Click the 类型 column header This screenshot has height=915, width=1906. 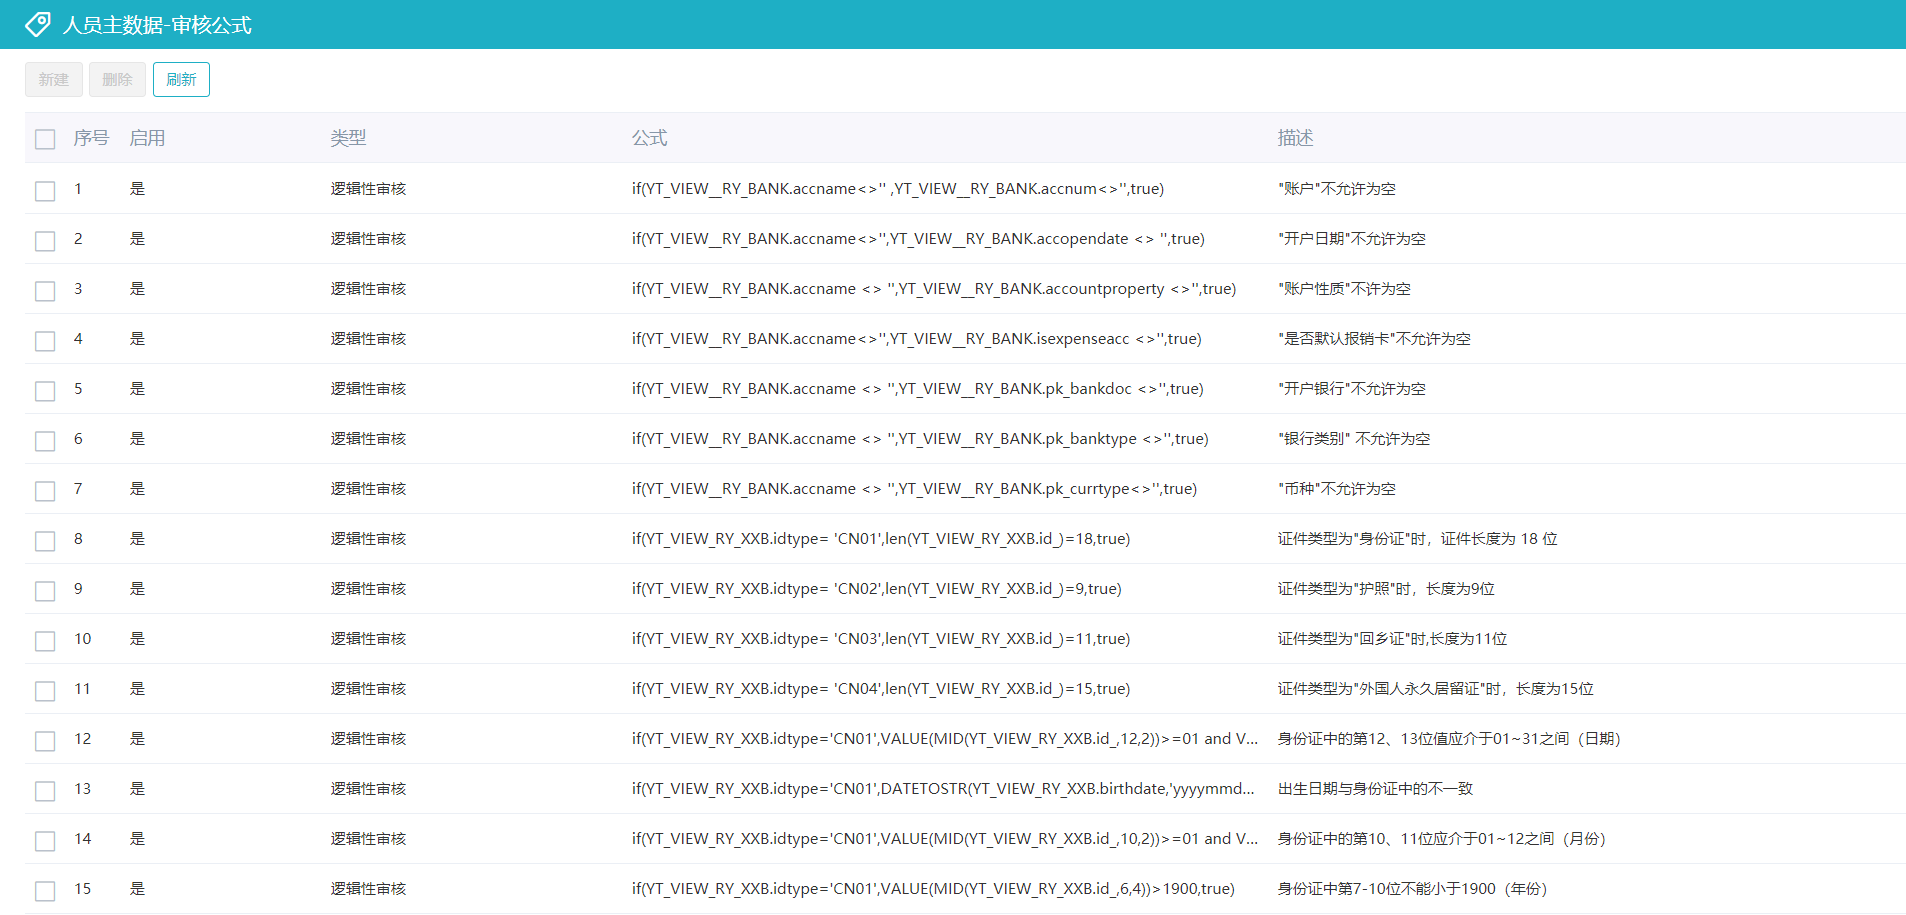348,138
